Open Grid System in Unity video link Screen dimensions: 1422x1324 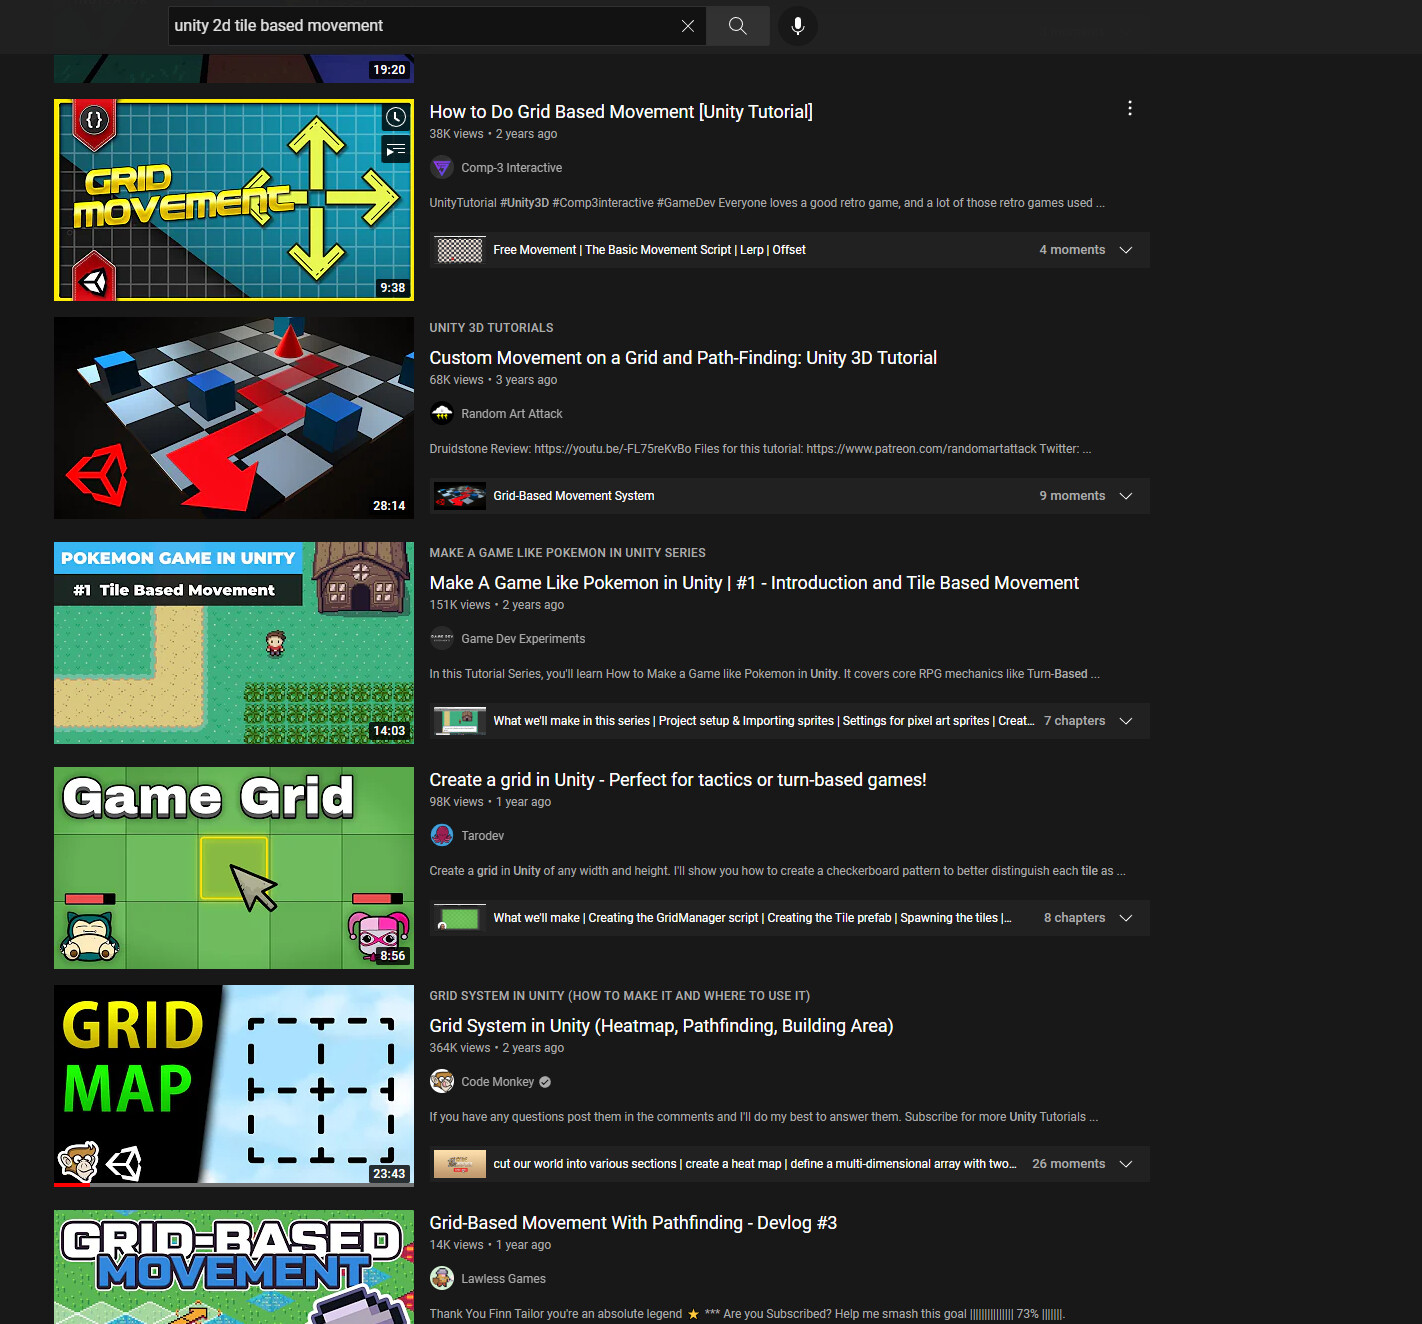point(662,1025)
